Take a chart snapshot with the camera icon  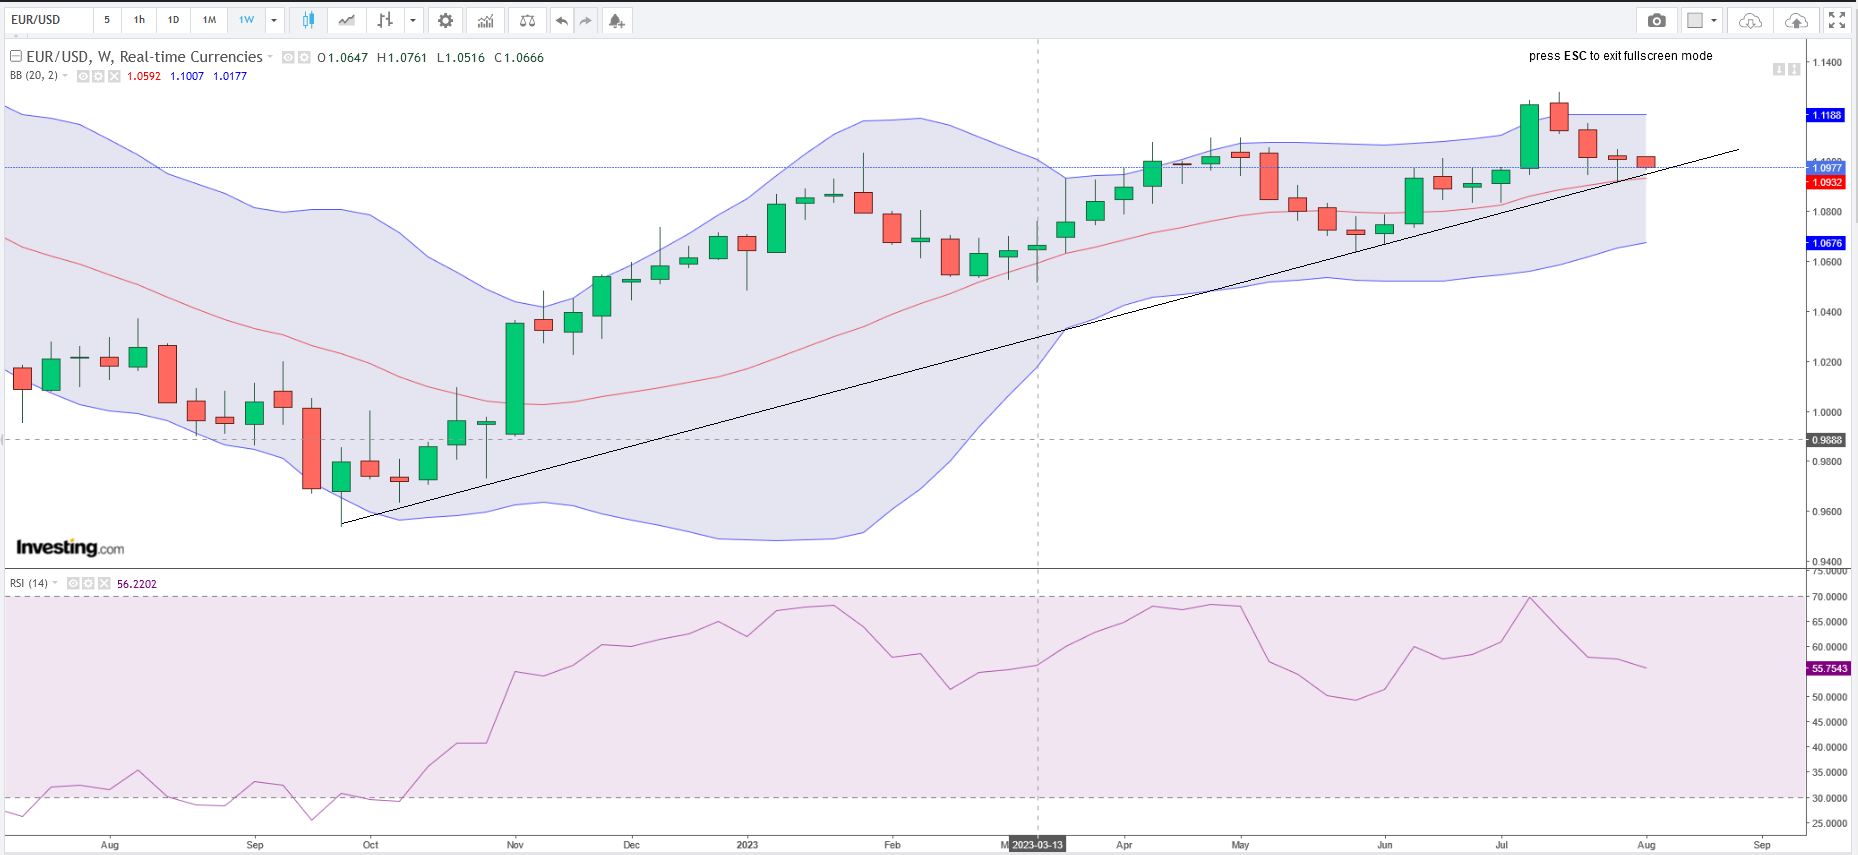pyautogui.click(x=1657, y=20)
